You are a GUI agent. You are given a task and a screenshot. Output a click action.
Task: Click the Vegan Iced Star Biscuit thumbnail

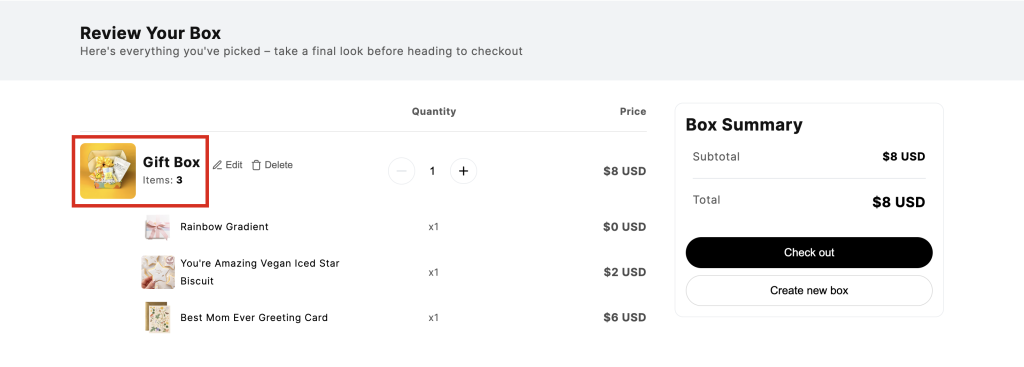(158, 272)
